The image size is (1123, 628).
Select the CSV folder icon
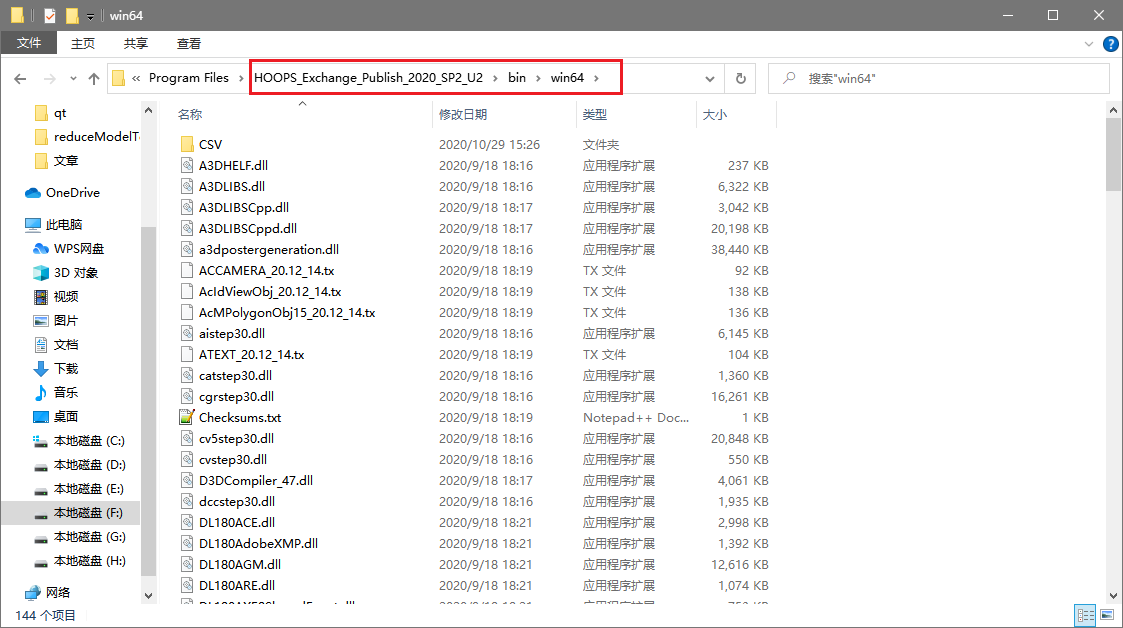click(187, 145)
